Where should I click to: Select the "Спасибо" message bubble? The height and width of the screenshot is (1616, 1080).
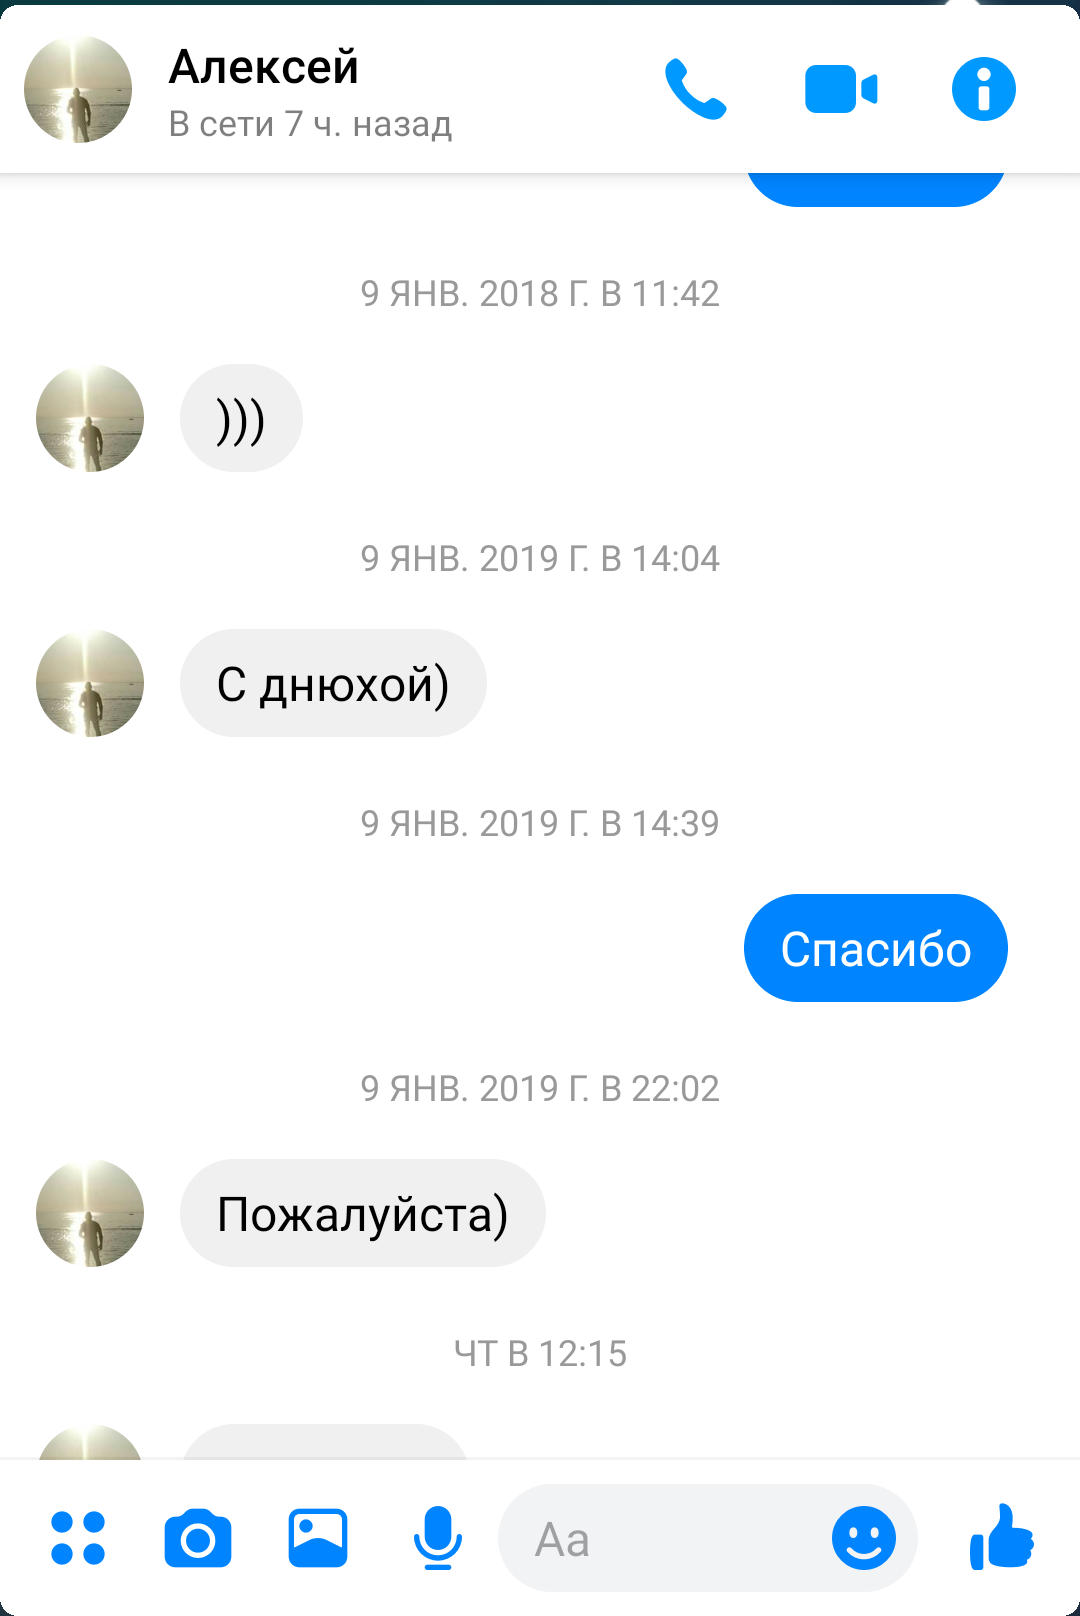pyautogui.click(x=876, y=948)
